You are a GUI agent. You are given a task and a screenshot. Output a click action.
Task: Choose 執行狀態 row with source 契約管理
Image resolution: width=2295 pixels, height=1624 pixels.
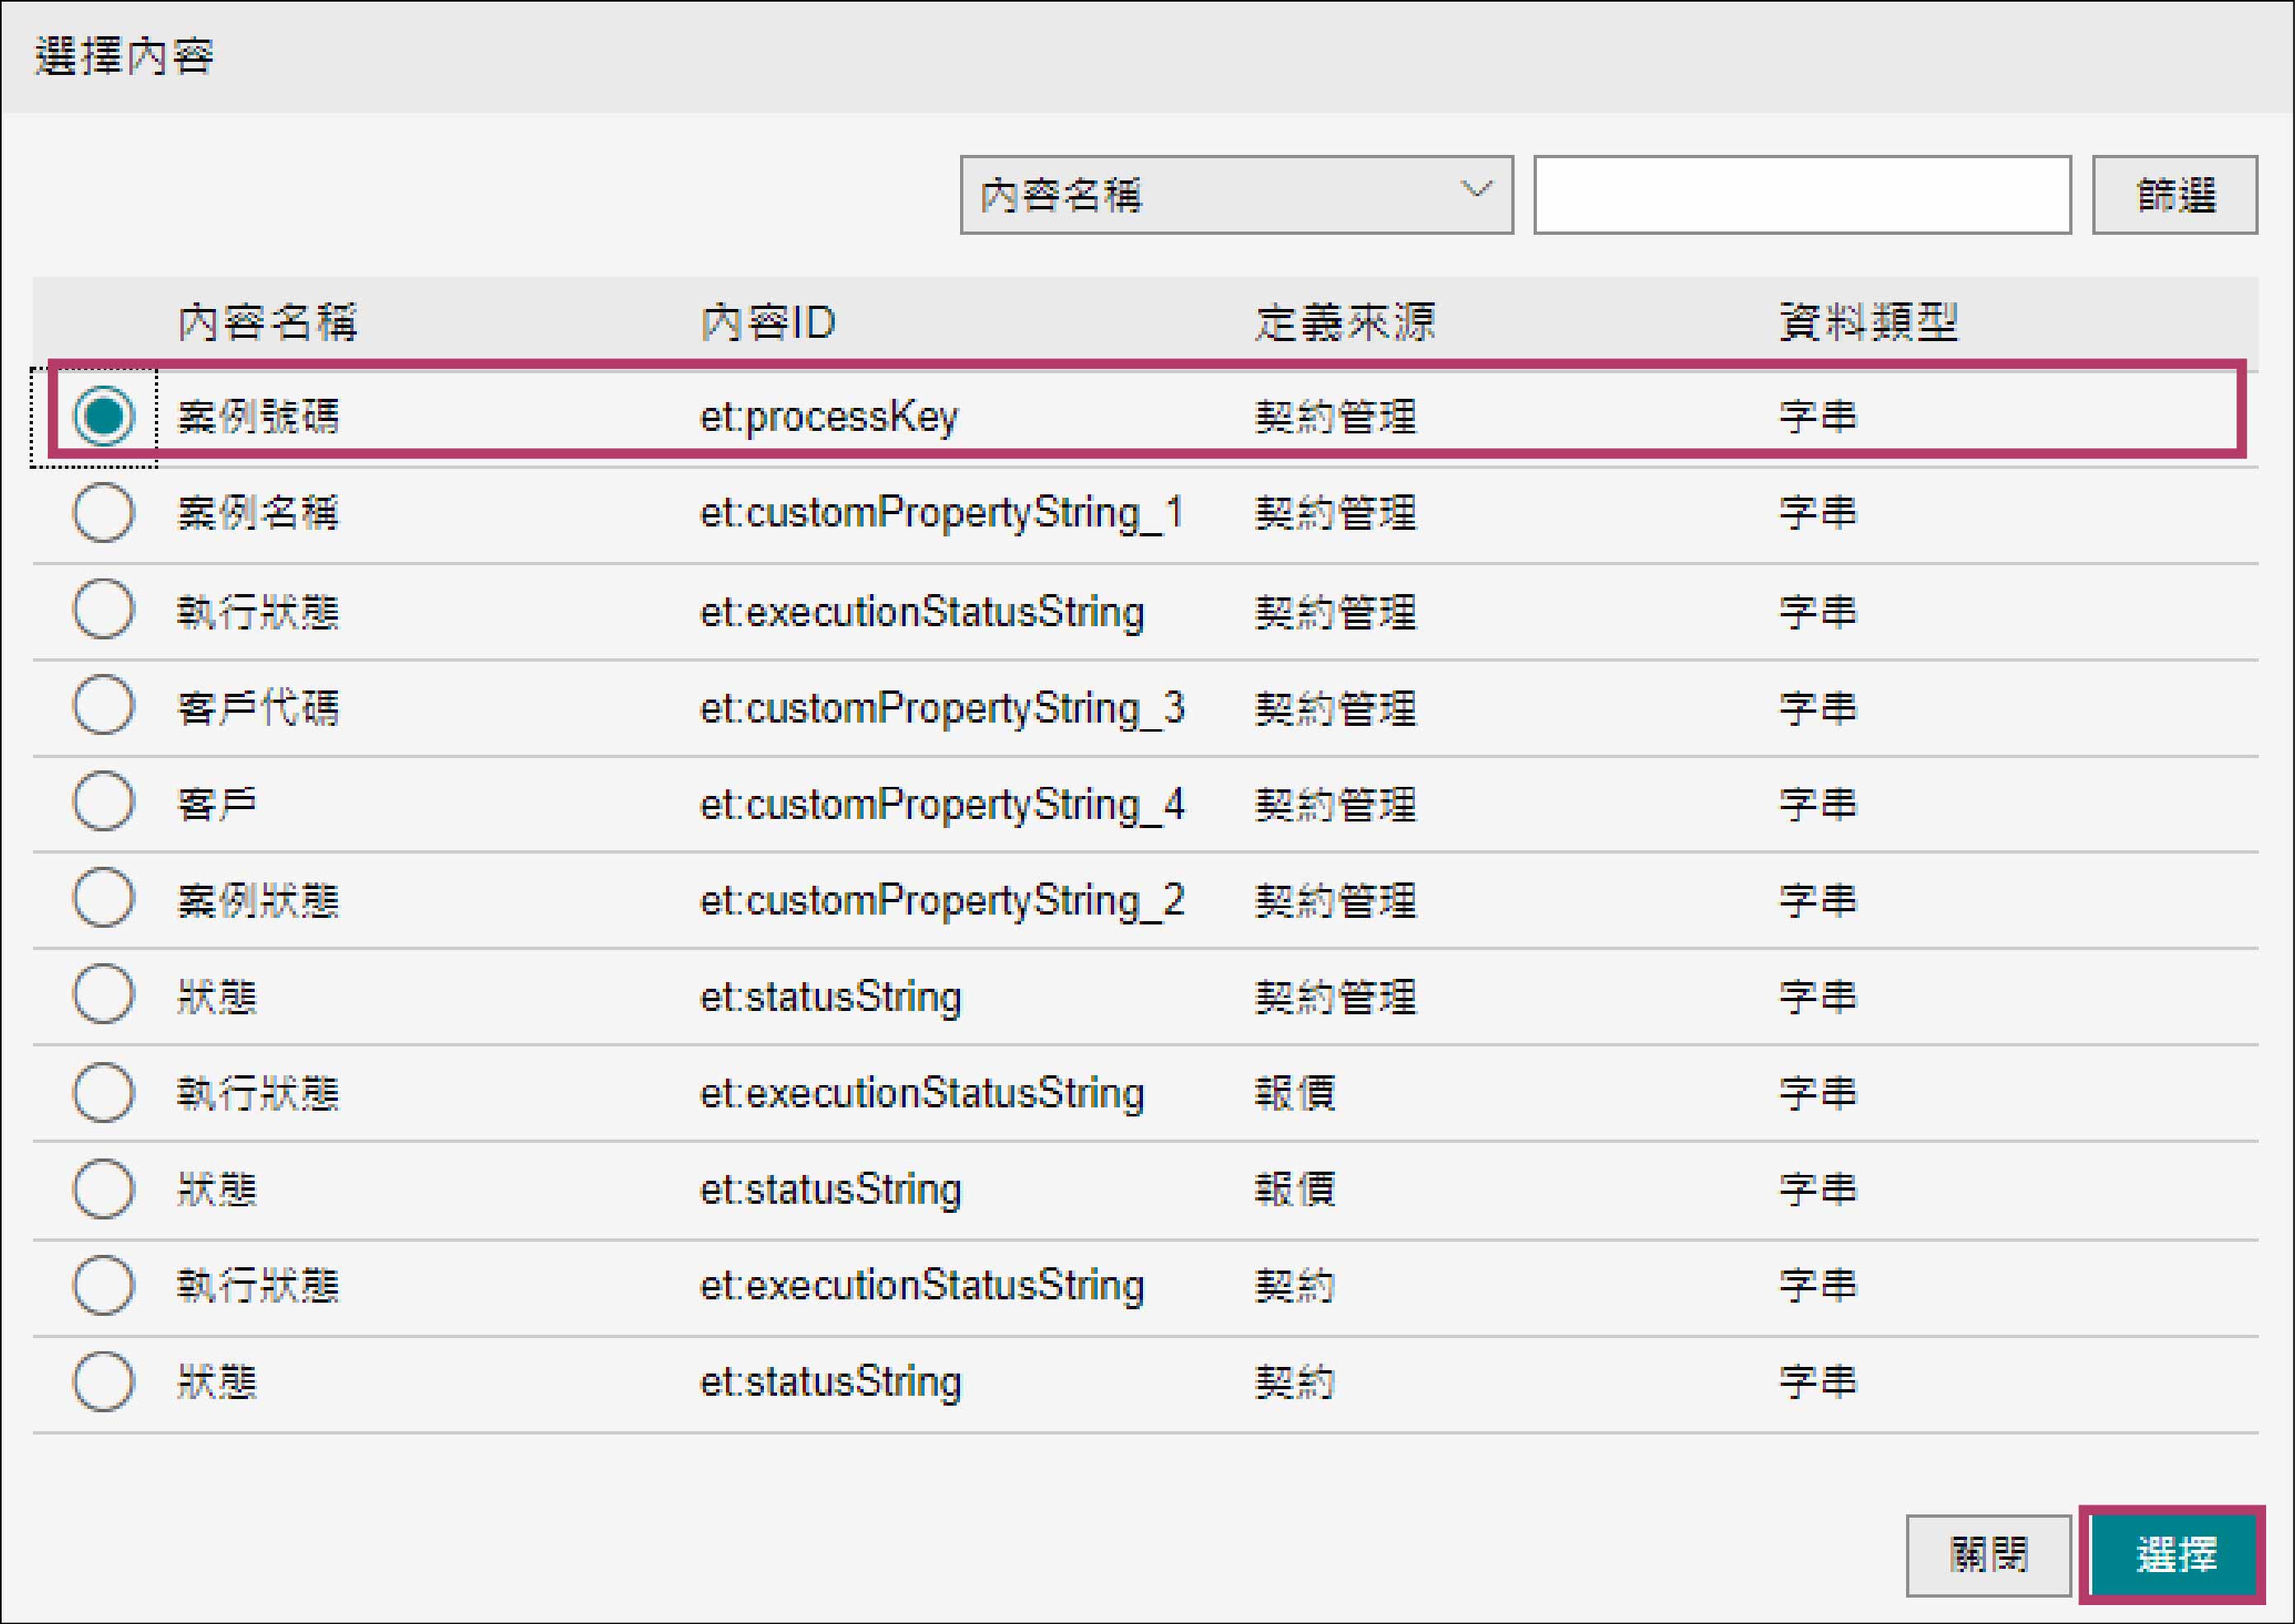[103, 609]
